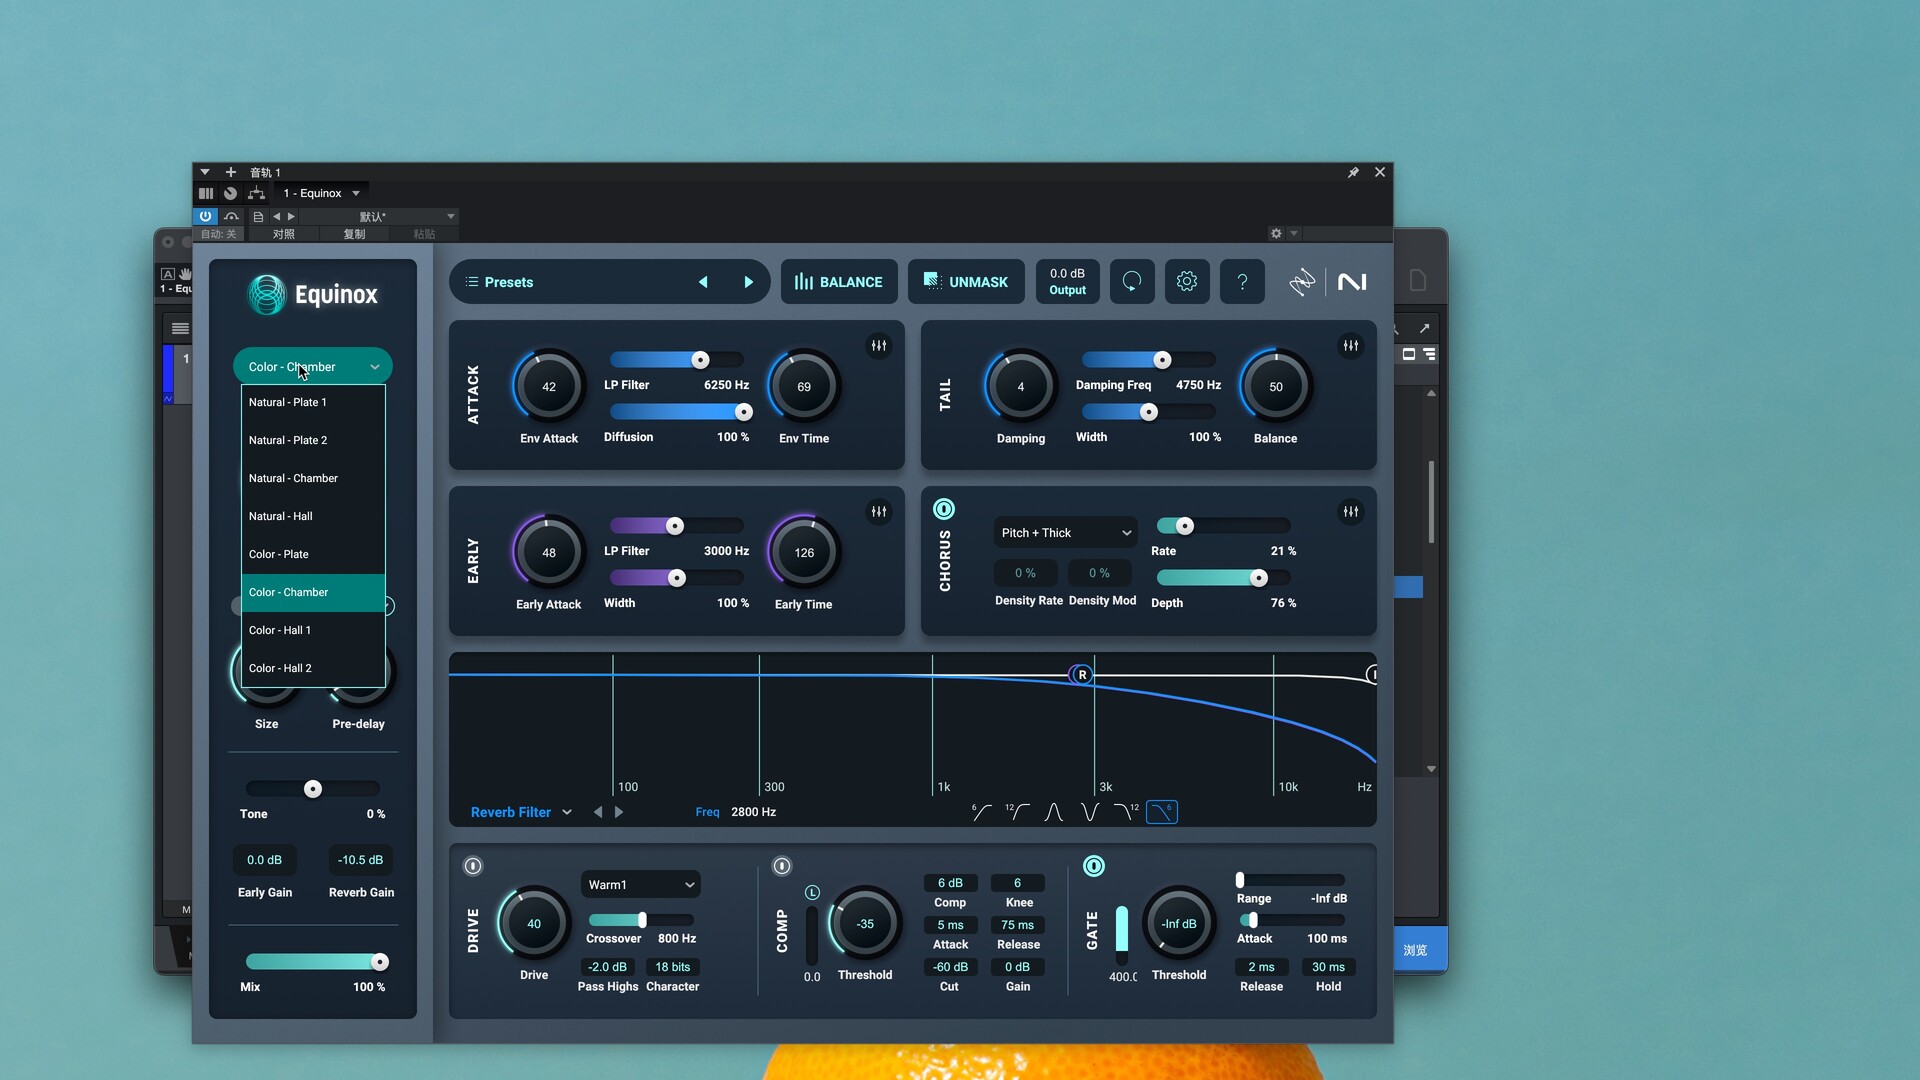Click the 0.0 dB Output field
Viewport: 1920px width, 1080px height.
1067,282
